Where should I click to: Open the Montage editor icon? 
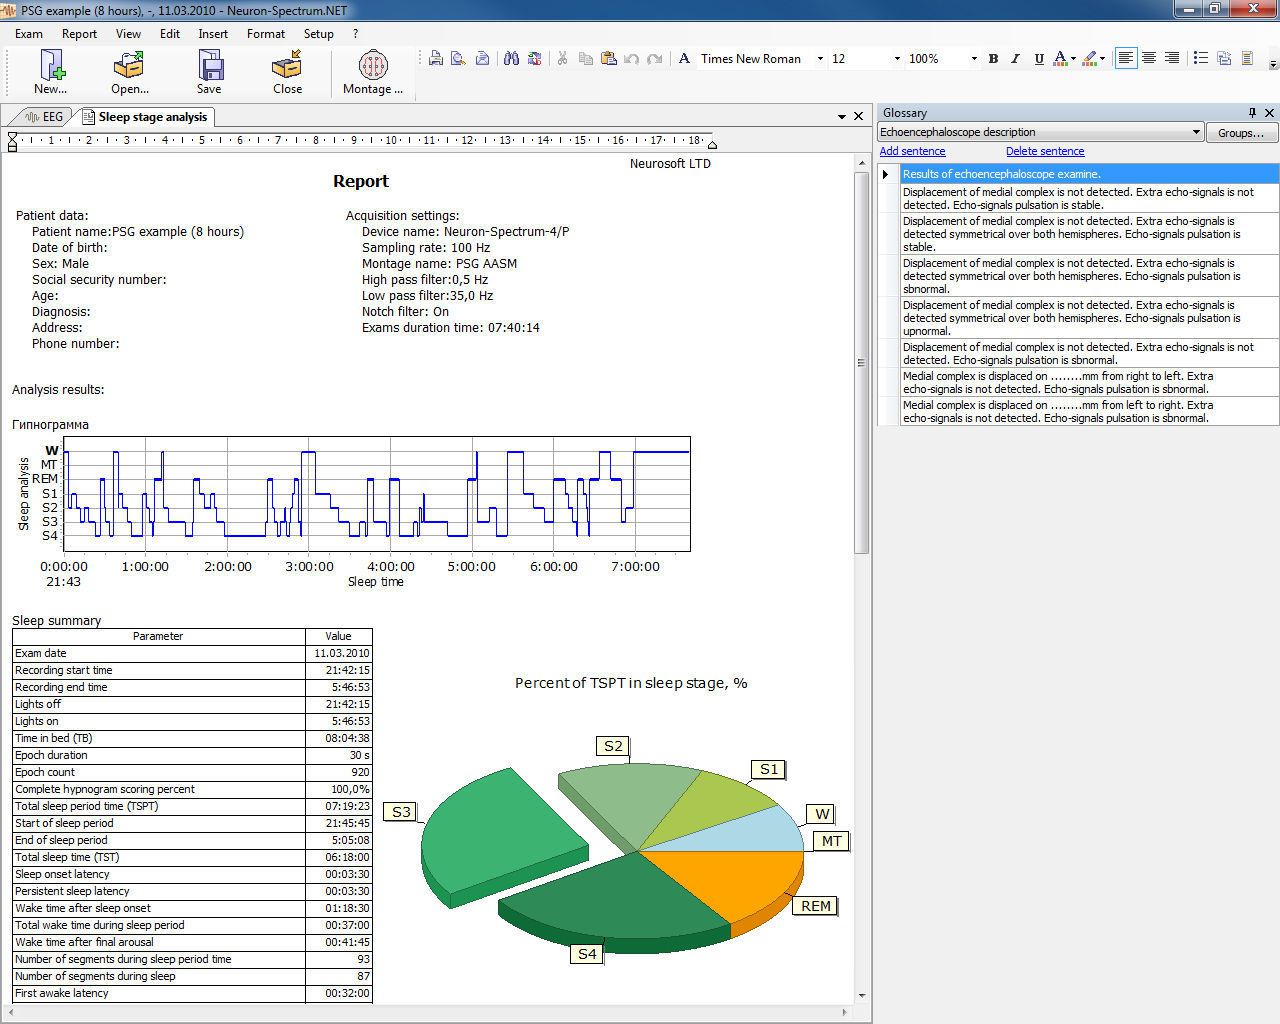(372, 66)
